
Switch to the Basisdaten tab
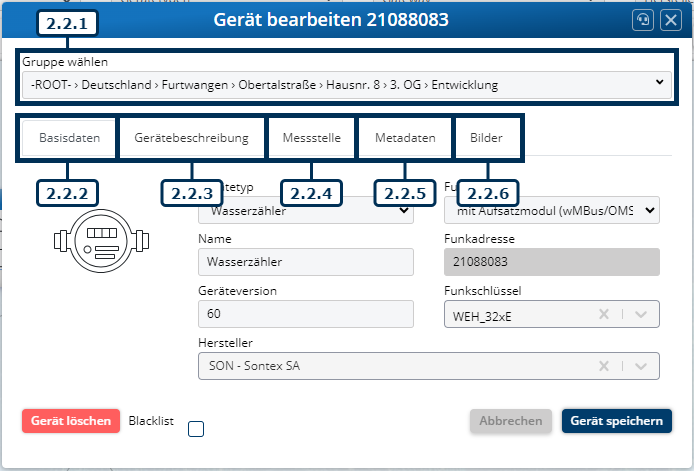[69, 139]
